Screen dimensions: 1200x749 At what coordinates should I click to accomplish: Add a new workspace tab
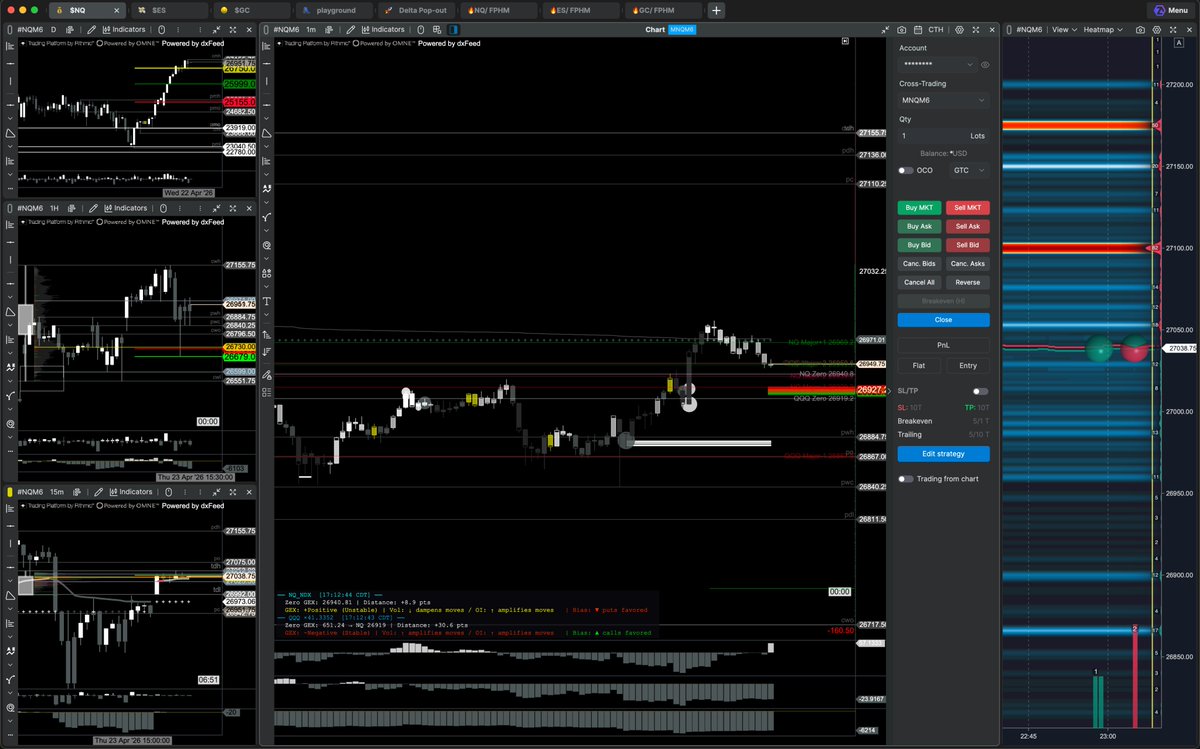(717, 10)
